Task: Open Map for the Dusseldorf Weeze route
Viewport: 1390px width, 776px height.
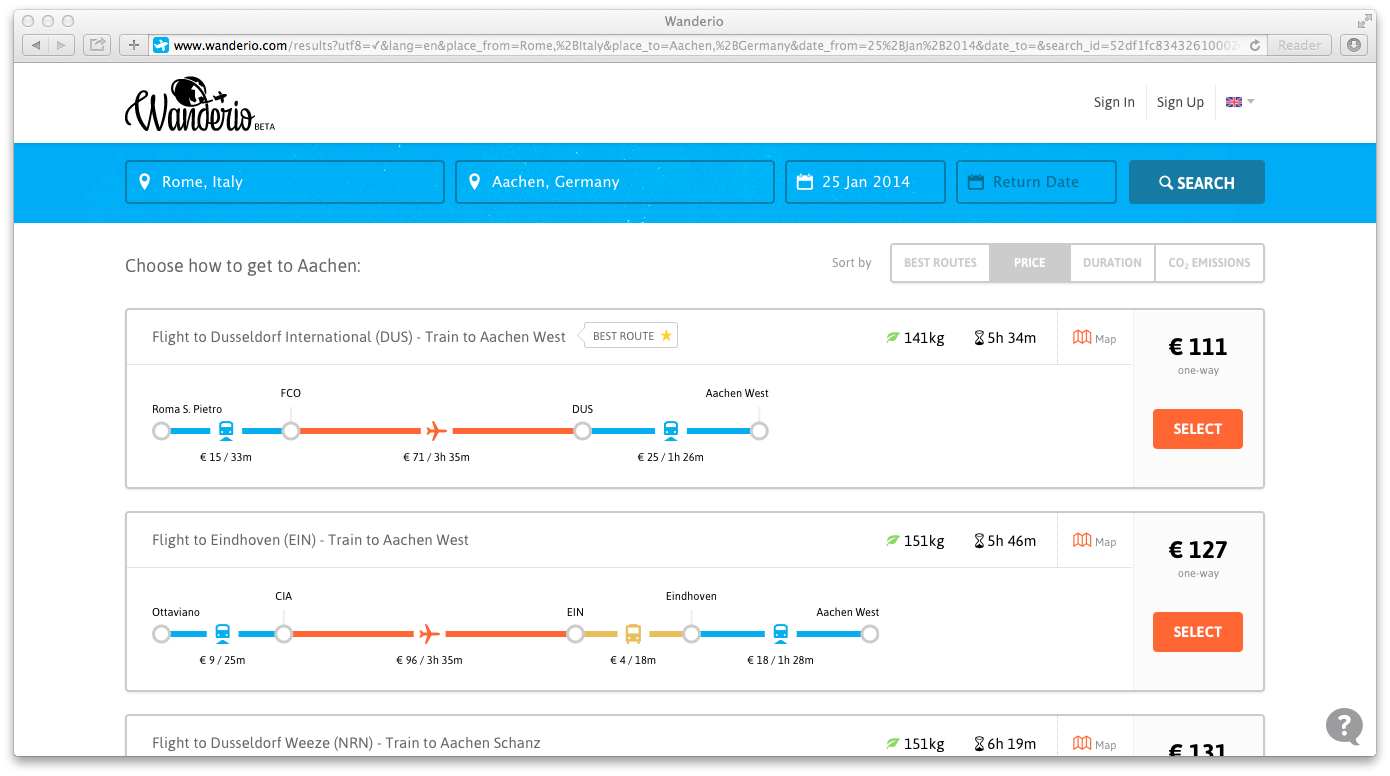Action: (x=1094, y=744)
